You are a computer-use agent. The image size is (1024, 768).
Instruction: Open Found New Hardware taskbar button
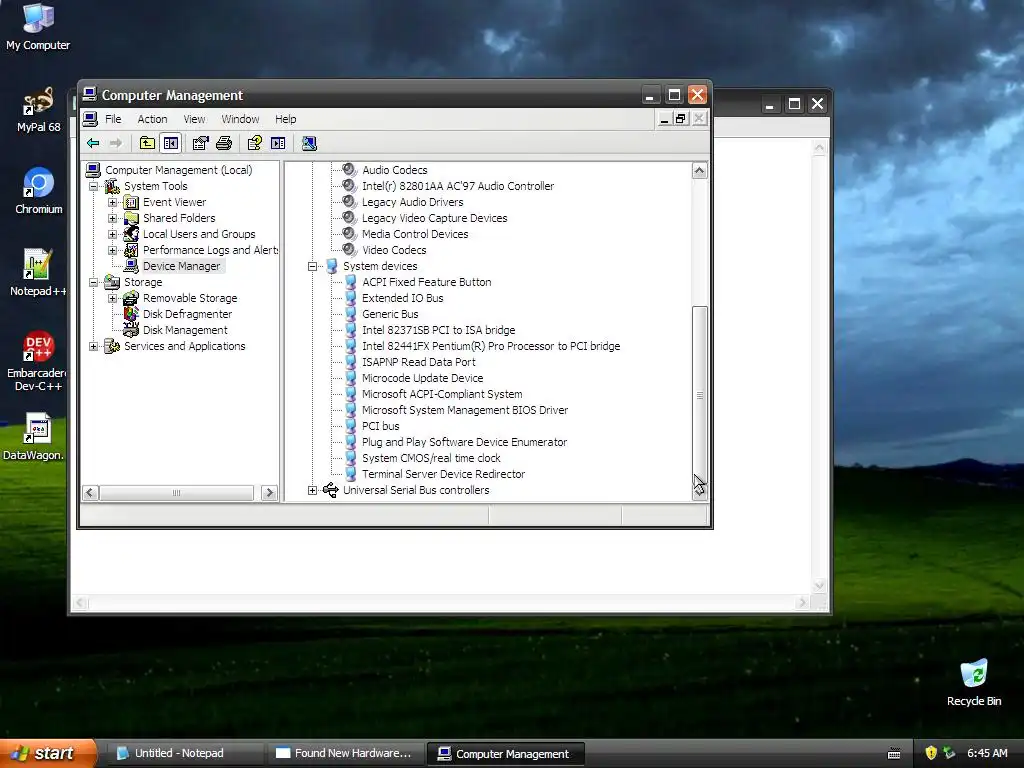[345, 753]
